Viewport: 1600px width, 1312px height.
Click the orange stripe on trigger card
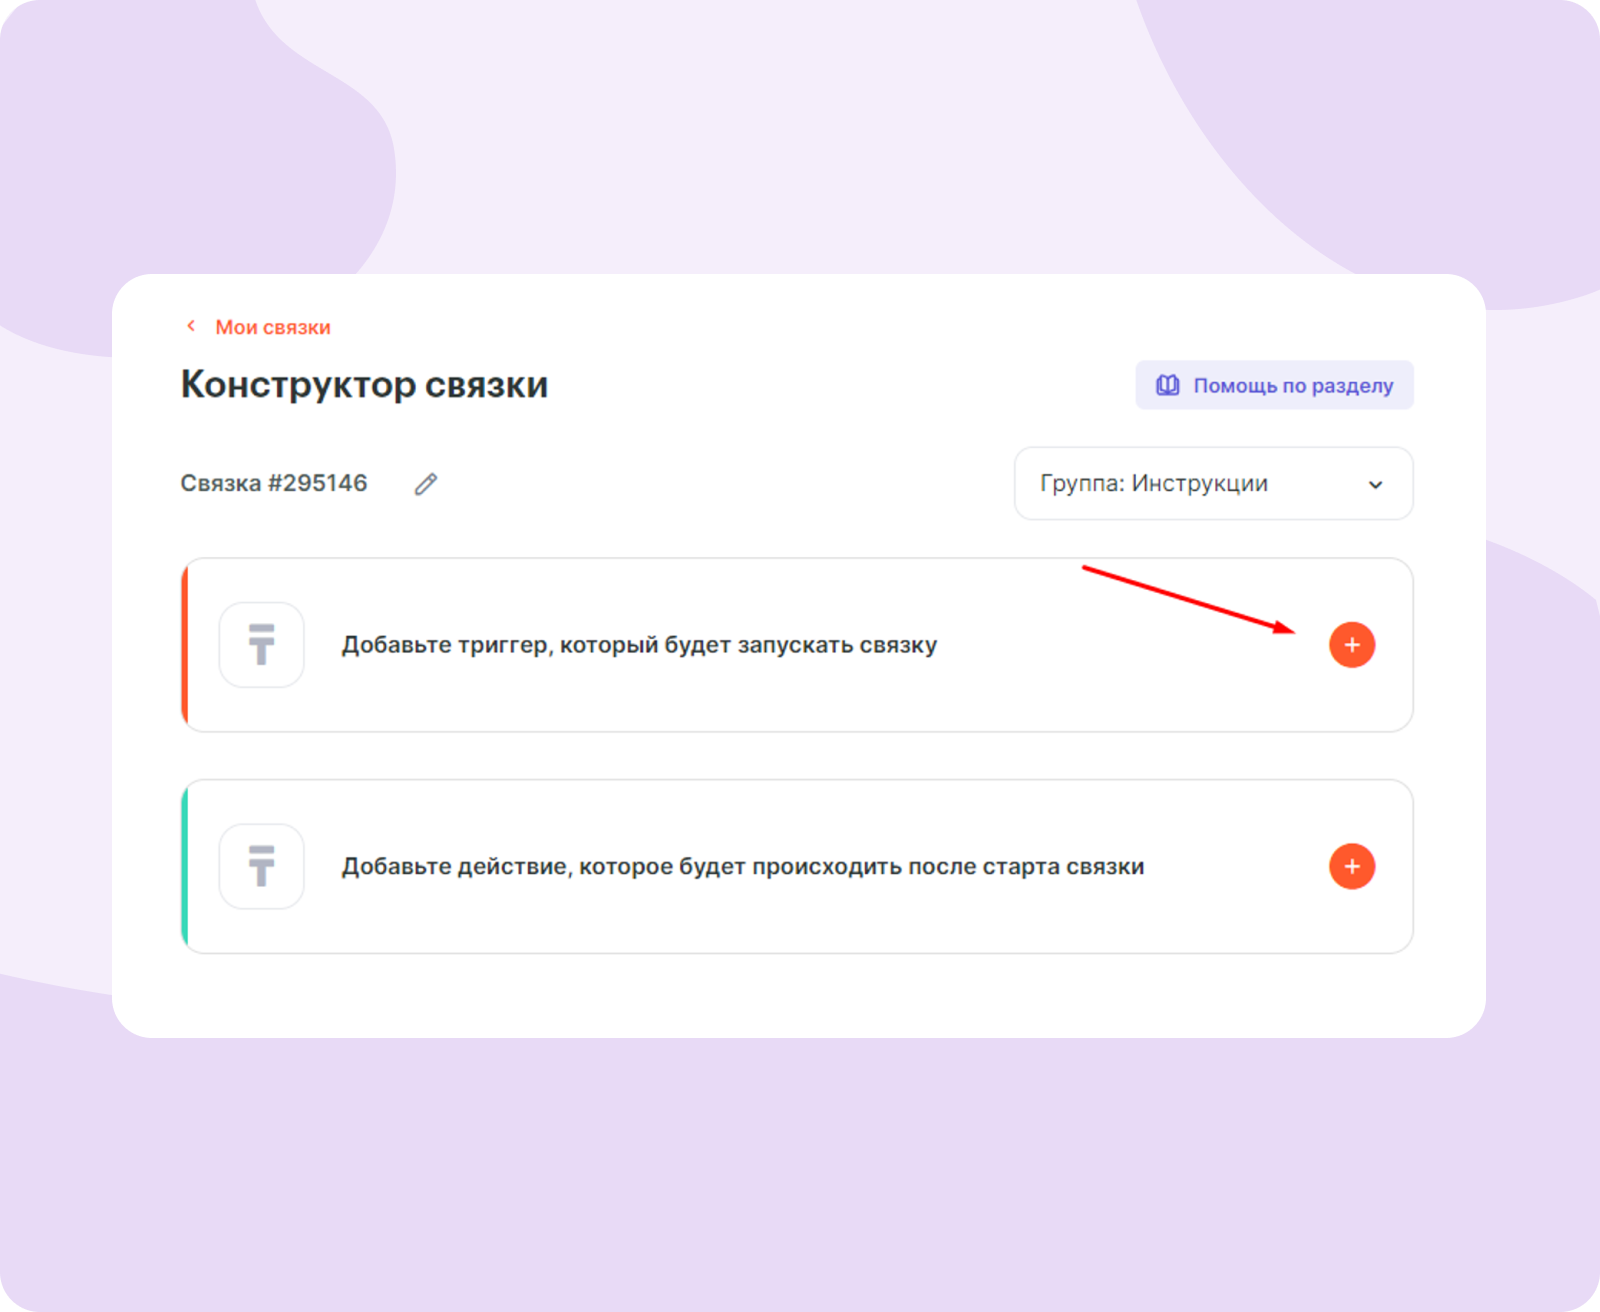pyautogui.click(x=185, y=645)
